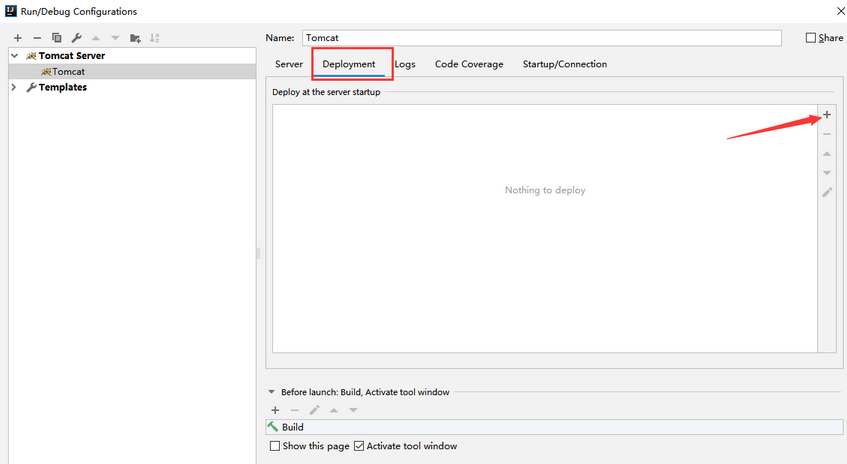This screenshot has height=464, width=847.
Task: Click the IntelliJ logo in title bar
Action: point(11,11)
